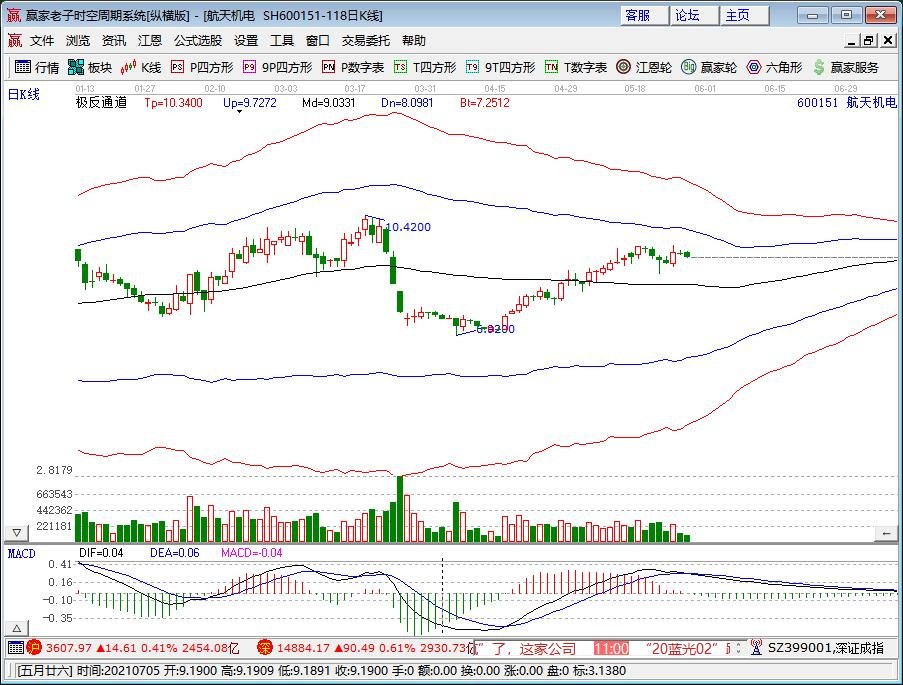Screen dimensions: 903x685
Task: Click the 客服 customer service button
Action: pos(644,16)
